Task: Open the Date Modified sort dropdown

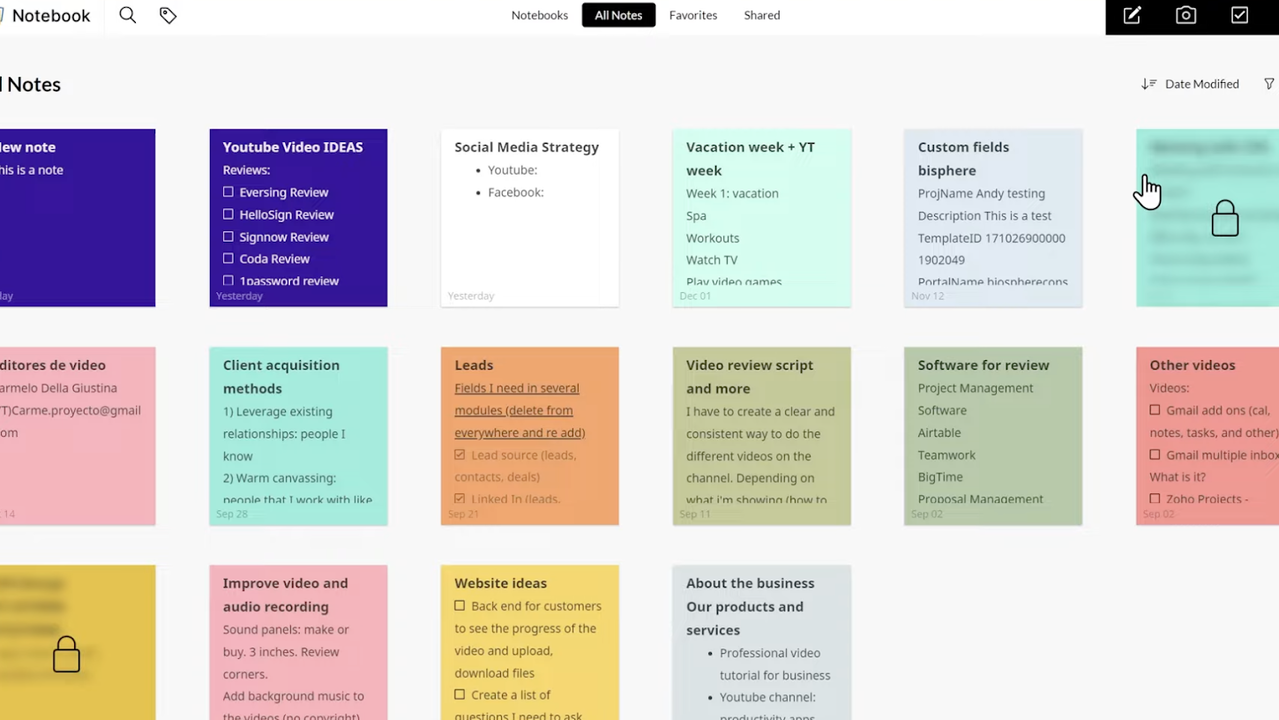Action: click(x=1202, y=84)
